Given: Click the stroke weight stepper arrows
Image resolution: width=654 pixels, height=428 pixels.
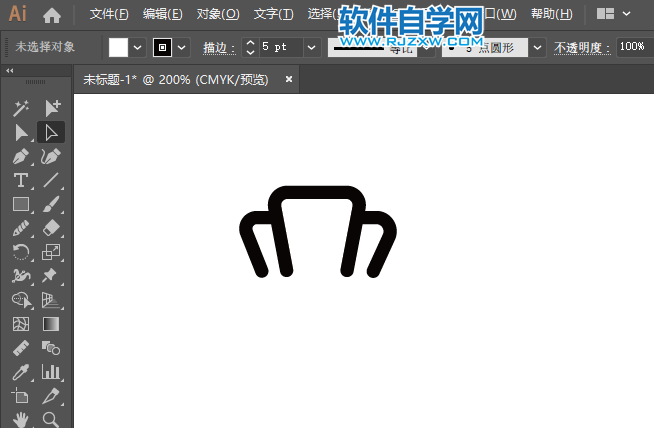Looking at the screenshot, I should [250, 48].
